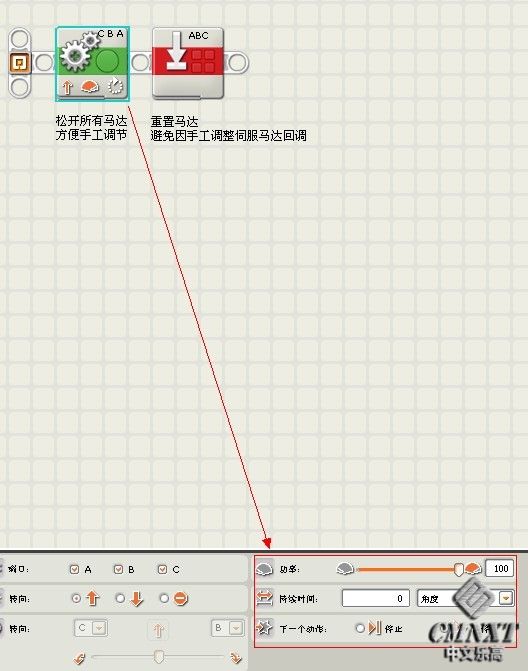Click the power slider handle
The width and height of the screenshot is (528, 671).
[x=459, y=570]
